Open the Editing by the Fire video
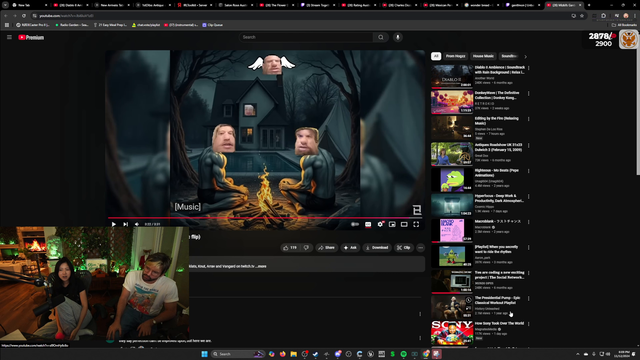The image size is (640, 360). point(452,127)
